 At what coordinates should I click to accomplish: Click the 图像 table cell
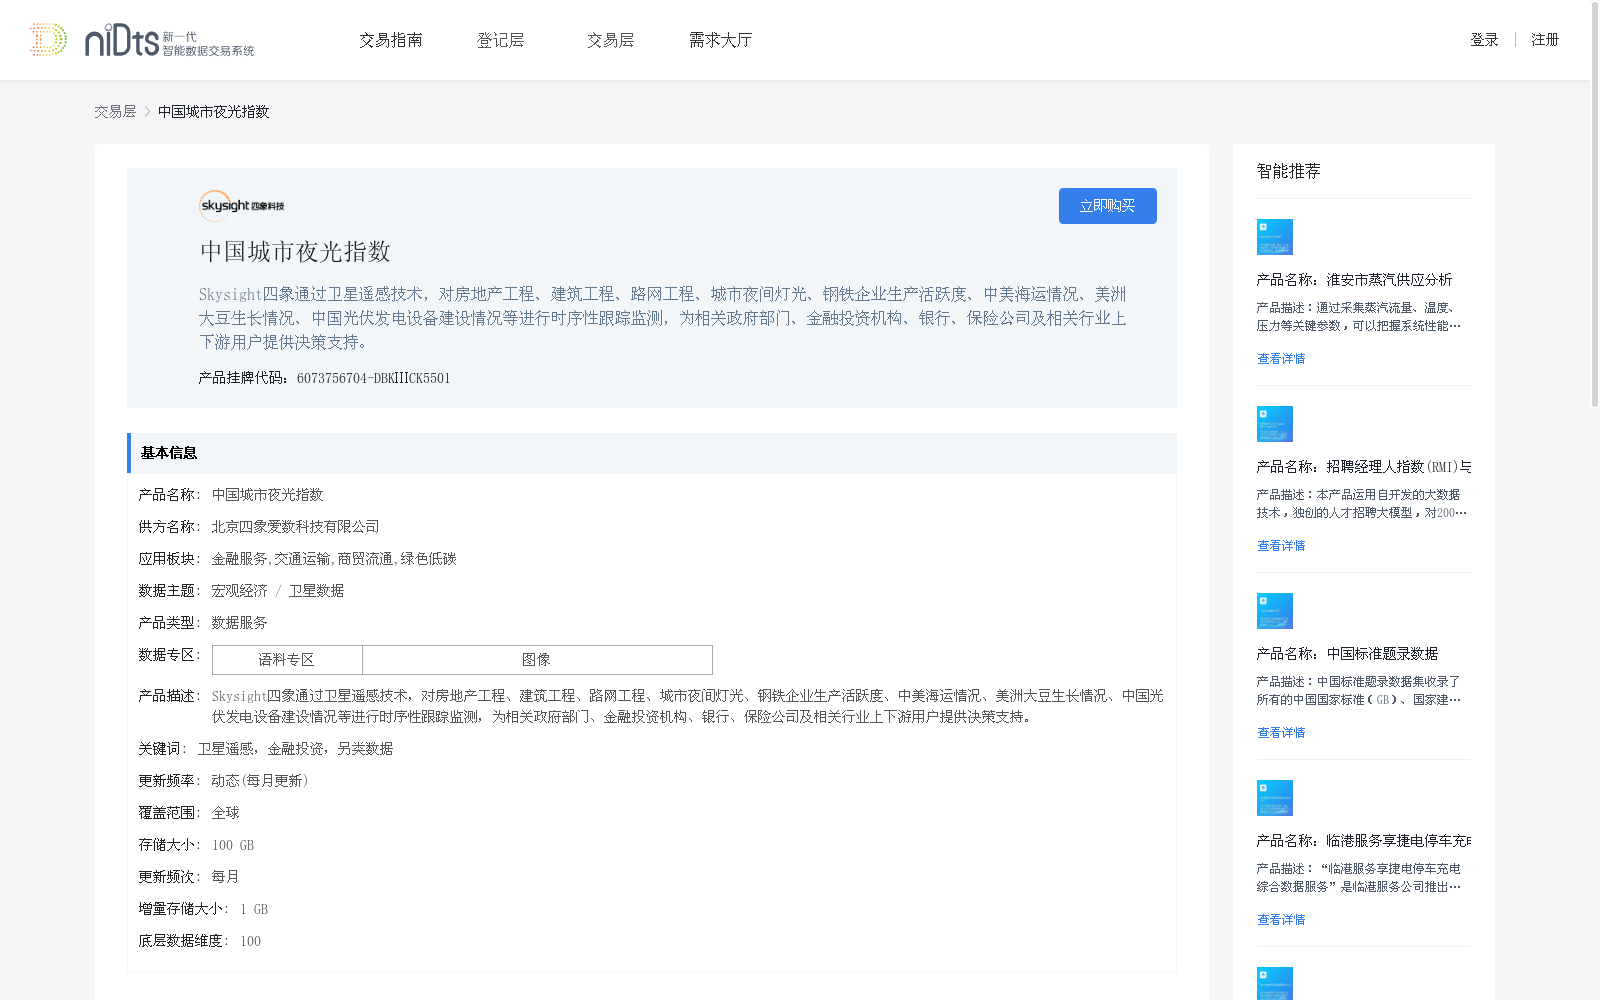point(537,660)
